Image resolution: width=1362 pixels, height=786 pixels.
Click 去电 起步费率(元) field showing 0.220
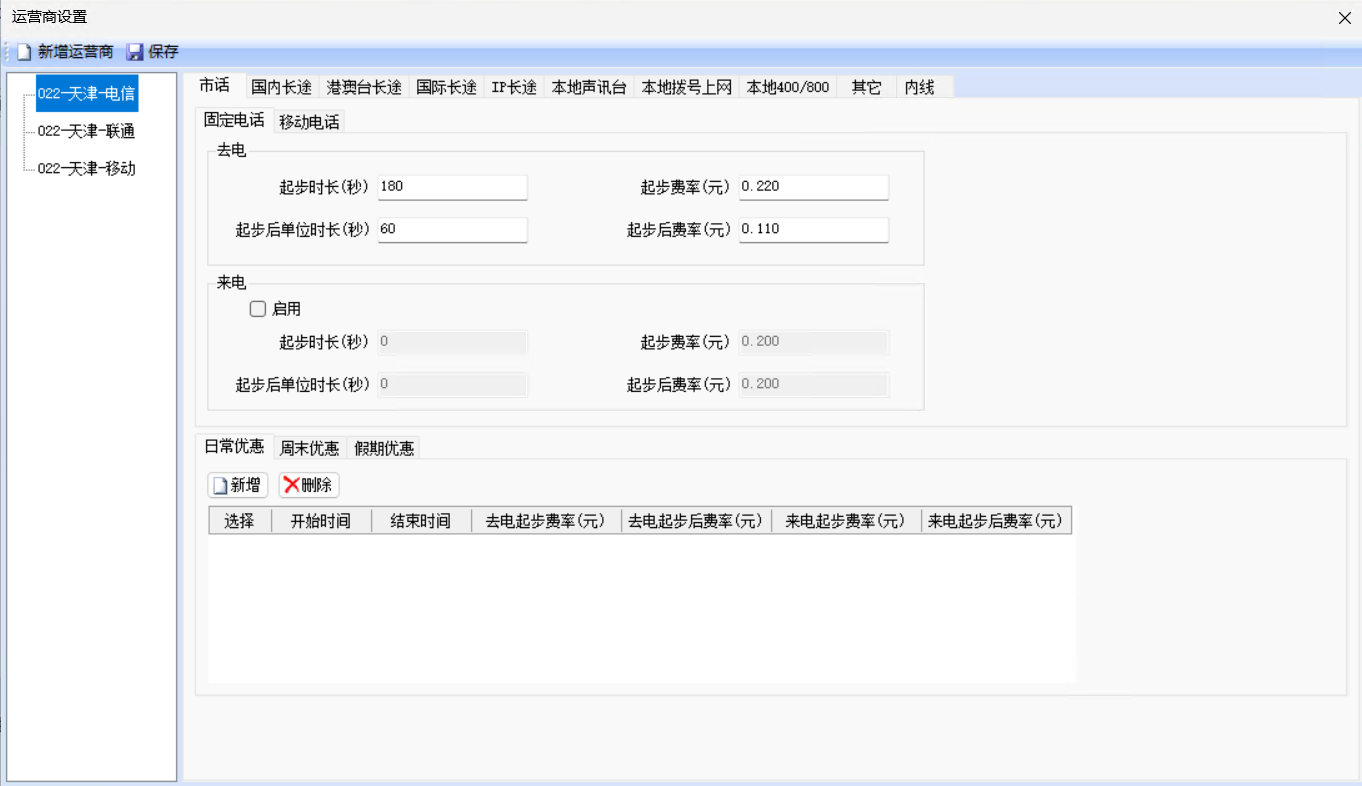click(x=814, y=187)
